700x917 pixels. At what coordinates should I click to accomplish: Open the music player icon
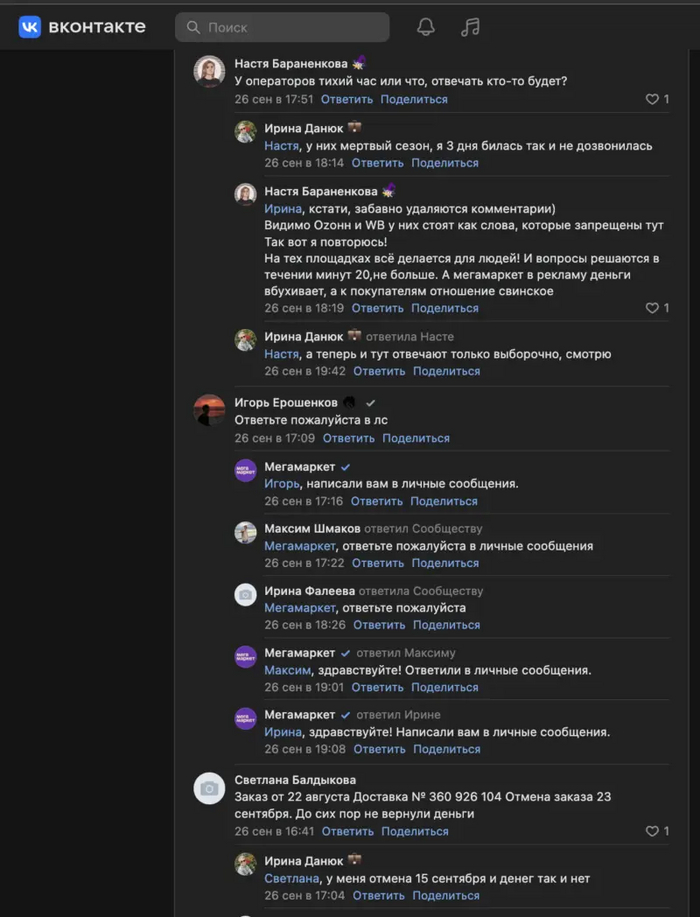pos(470,27)
